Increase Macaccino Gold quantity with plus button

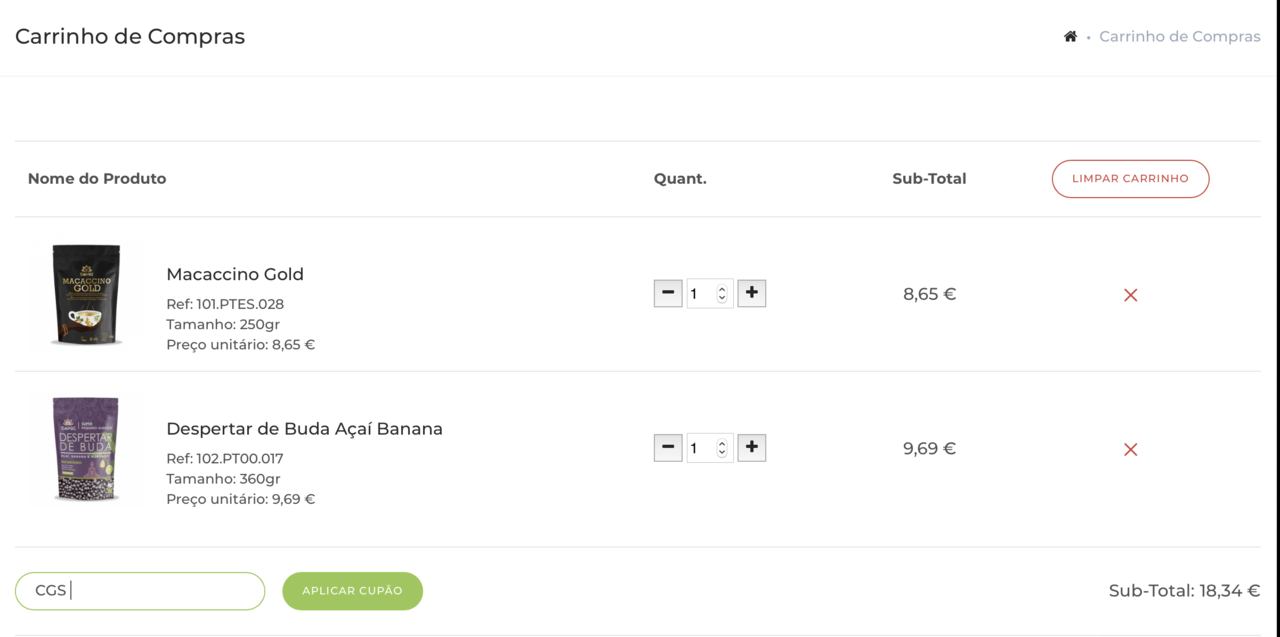(x=752, y=294)
